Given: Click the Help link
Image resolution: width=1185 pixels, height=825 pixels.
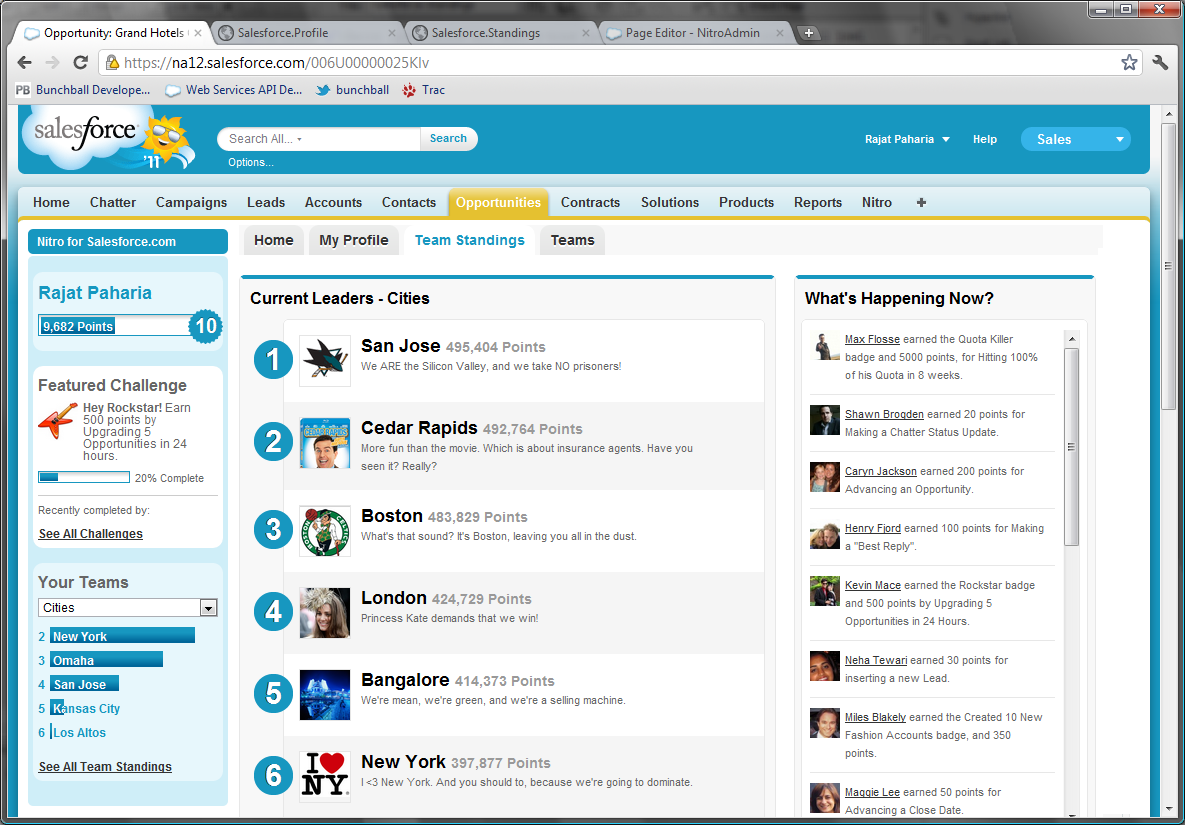Looking at the screenshot, I should click(x=985, y=139).
